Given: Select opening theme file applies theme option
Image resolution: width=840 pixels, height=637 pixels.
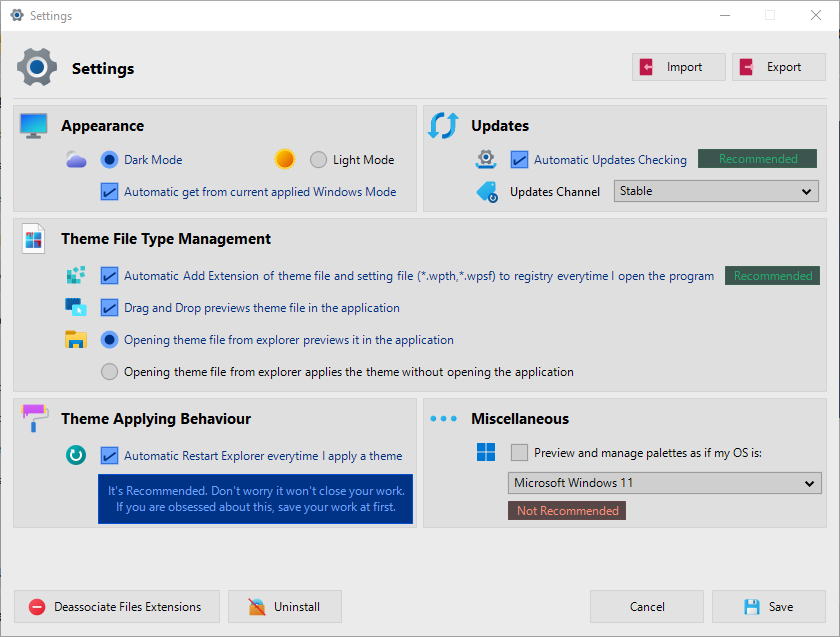Looking at the screenshot, I should coord(109,372).
